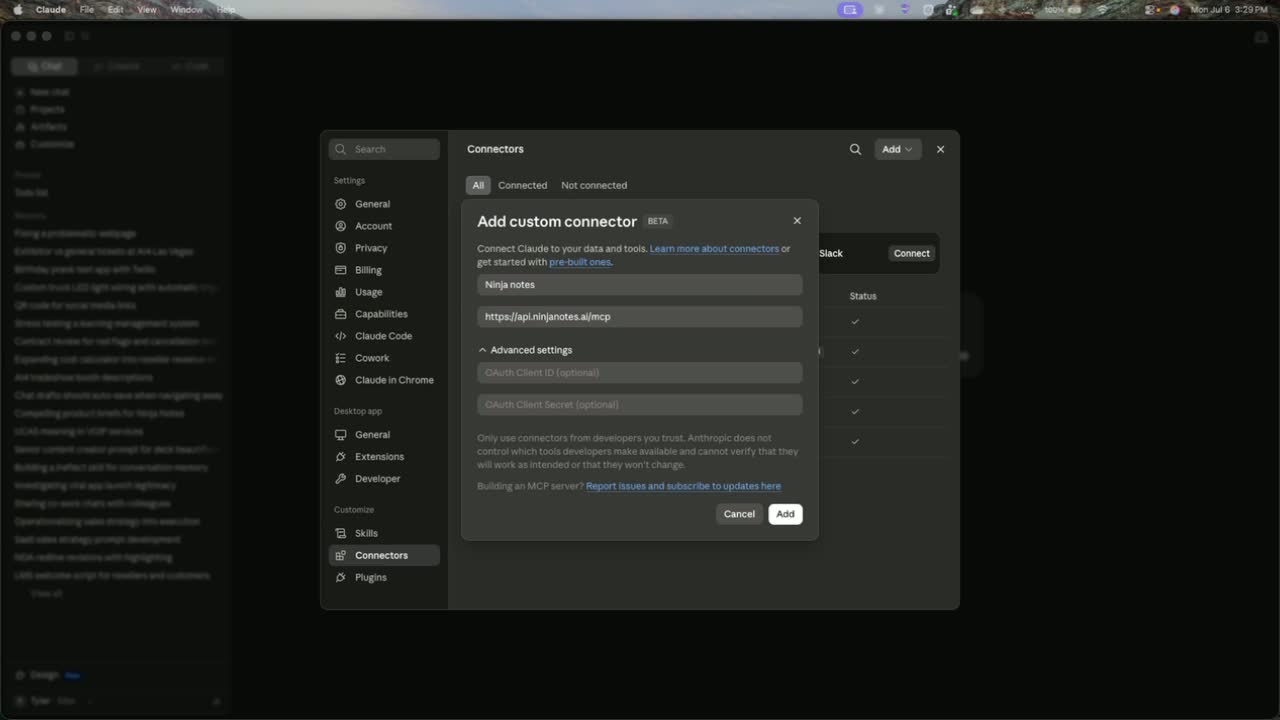Screen dimensions: 1280x720
Task: Click the connector URL field
Action: [640, 317]
